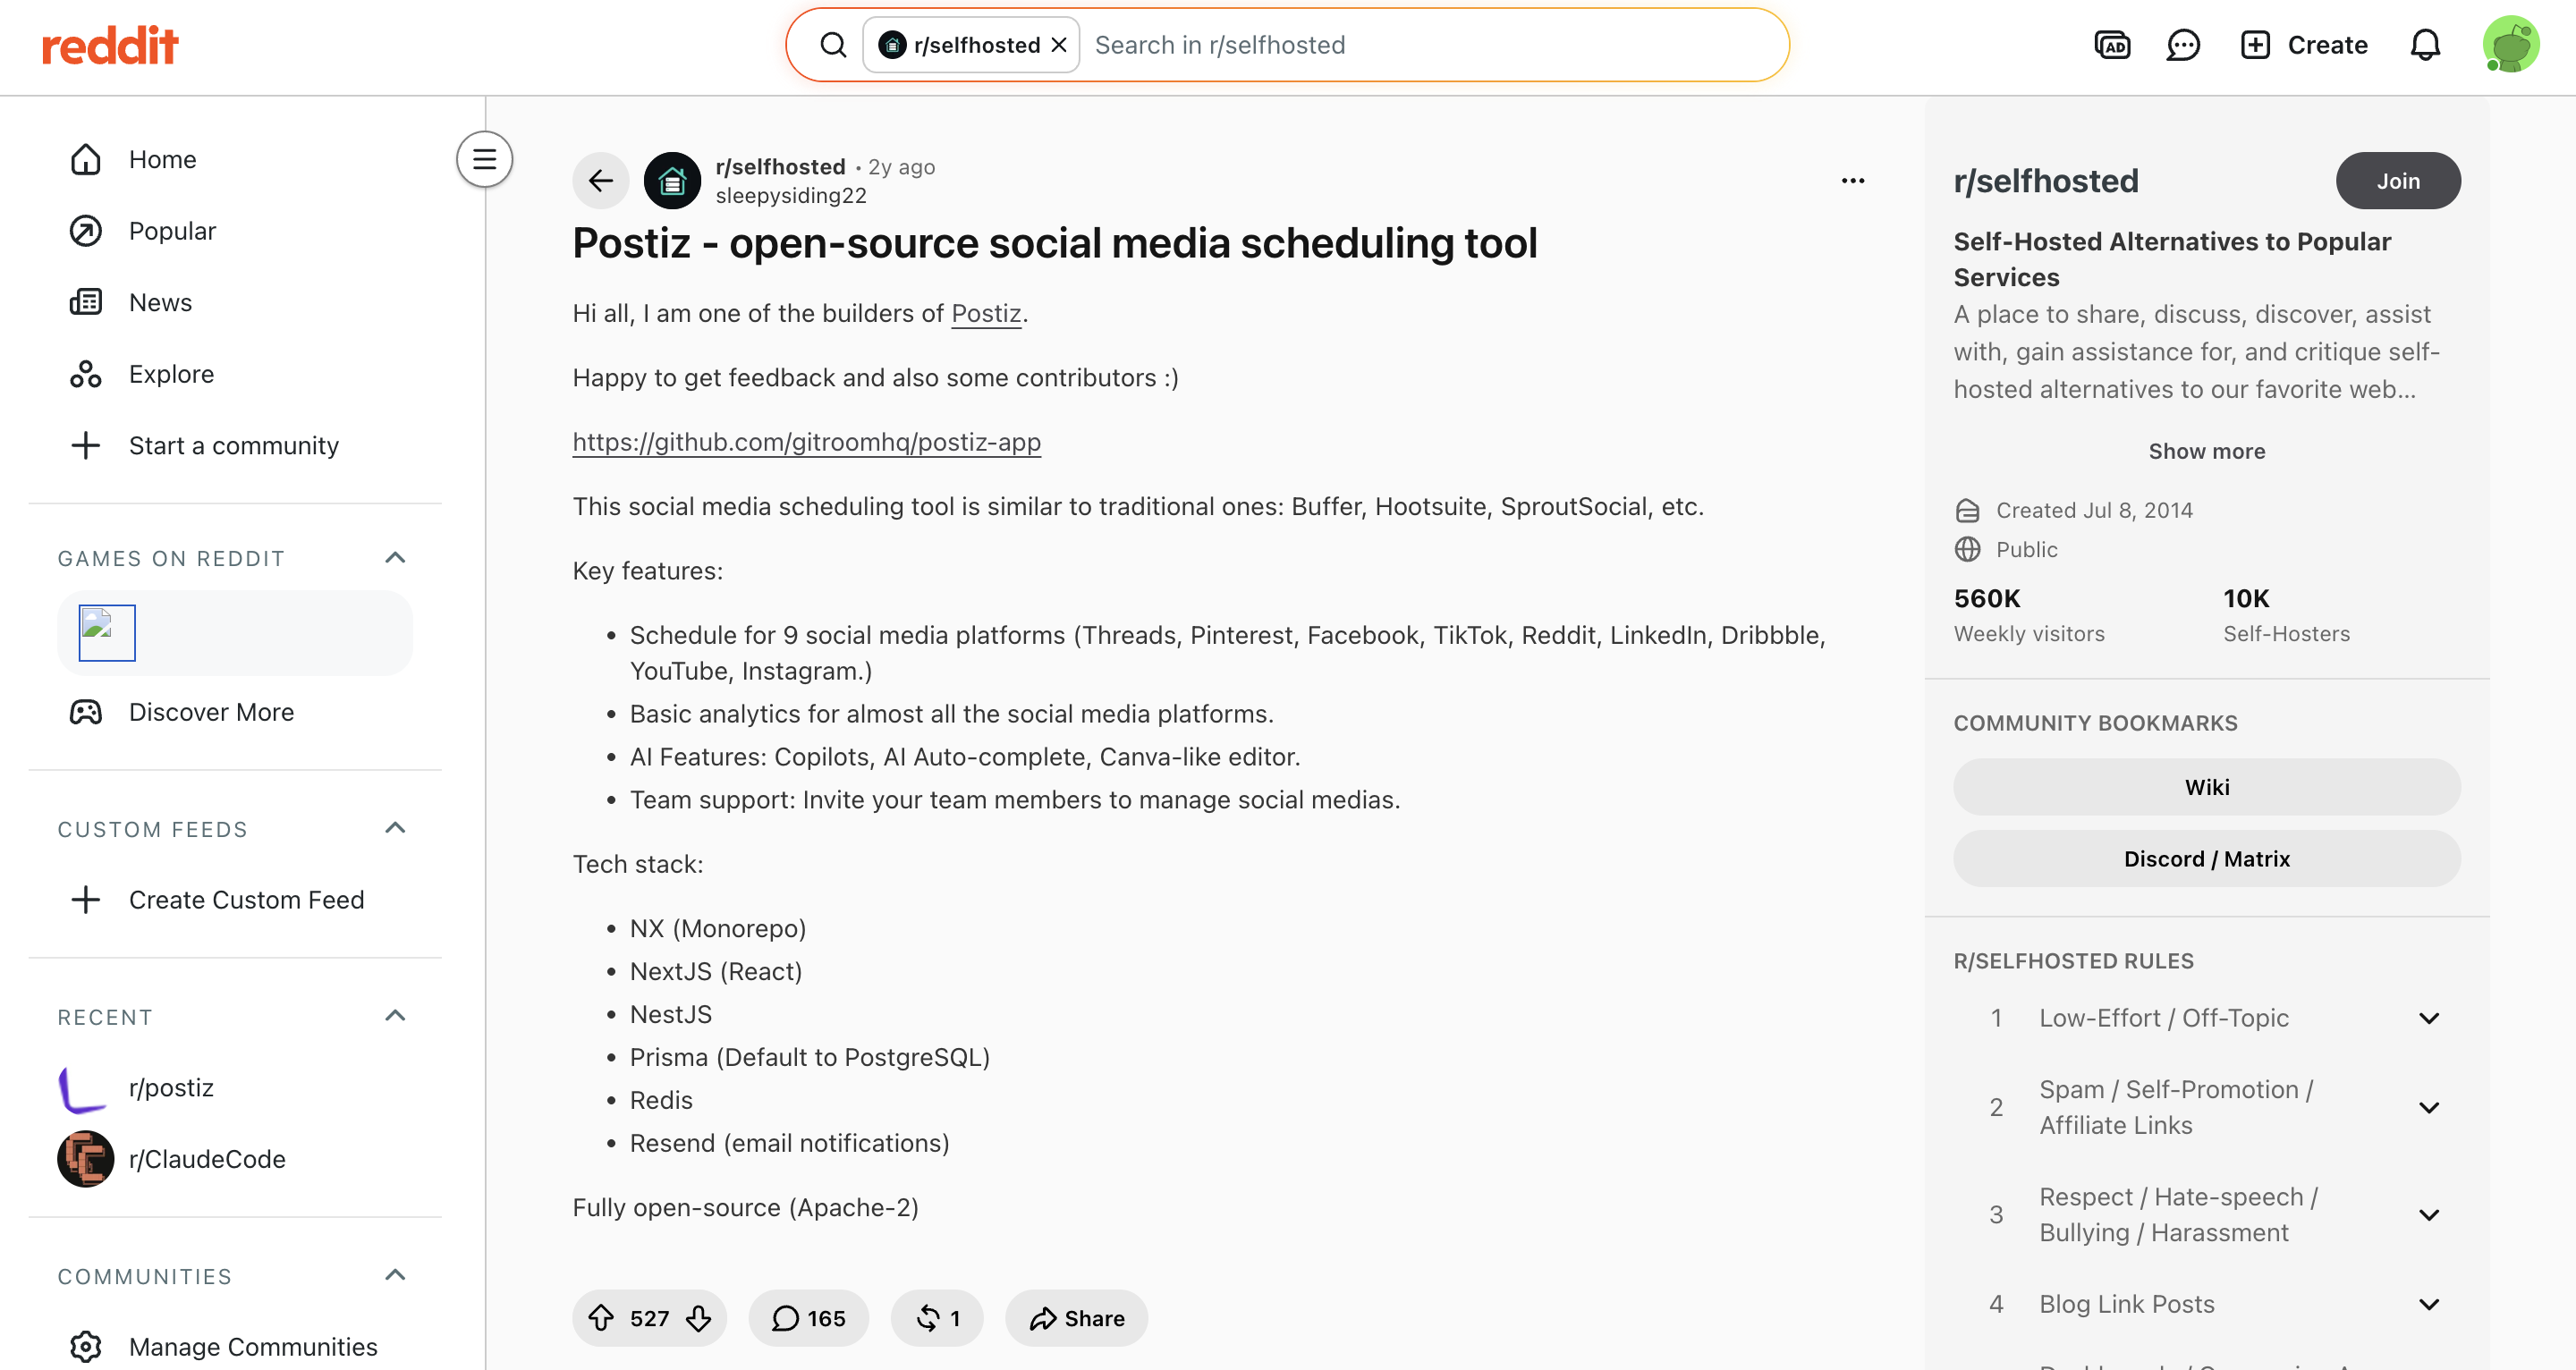2576x1370 pixels.
Task: Open recent community r/ClaudeCode
Action: [235, 1159]
